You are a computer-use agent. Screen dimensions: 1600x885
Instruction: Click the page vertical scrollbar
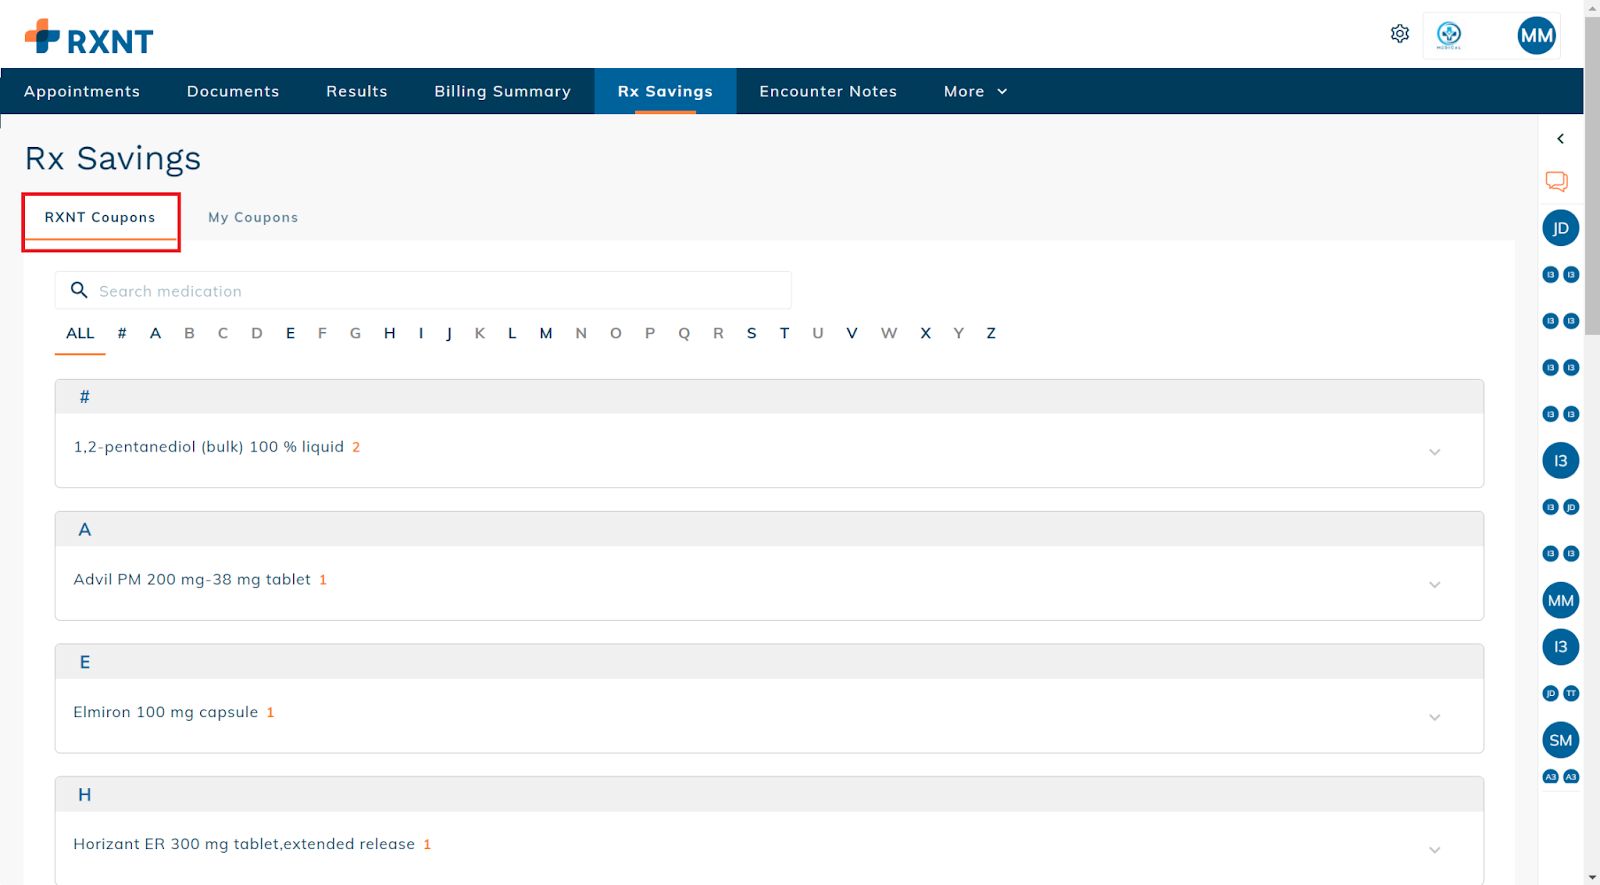1592,175
